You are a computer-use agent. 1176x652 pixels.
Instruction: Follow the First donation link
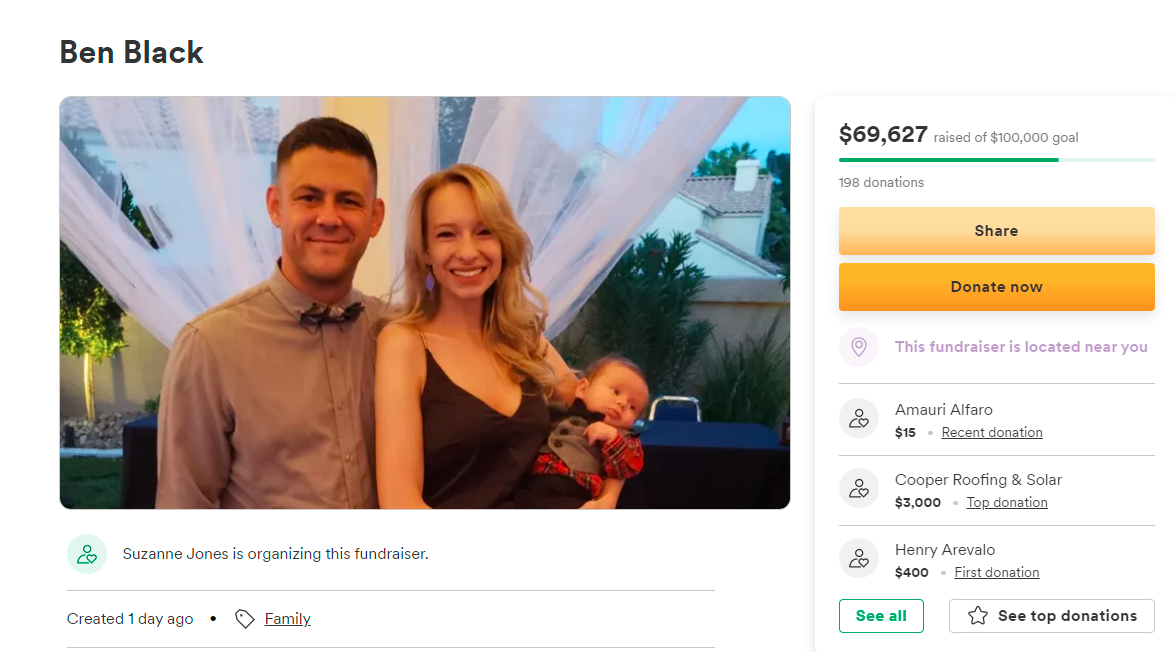click(x=997, y=573)
